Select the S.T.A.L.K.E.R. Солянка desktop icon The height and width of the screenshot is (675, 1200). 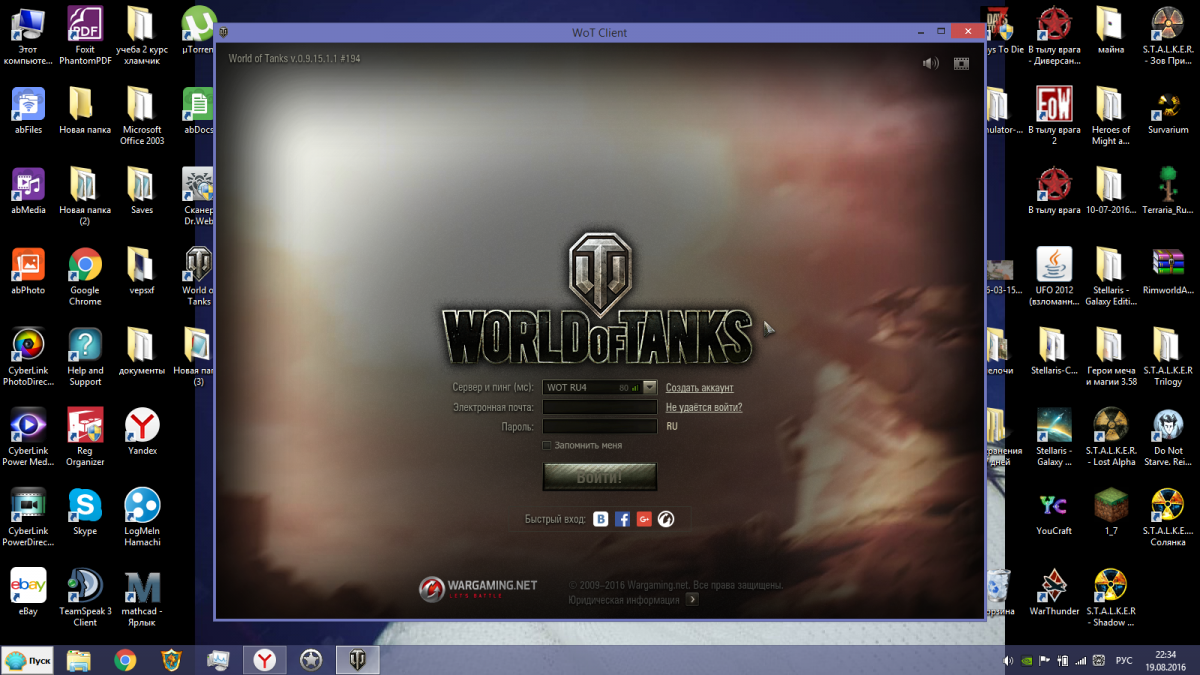point(1168,516)
